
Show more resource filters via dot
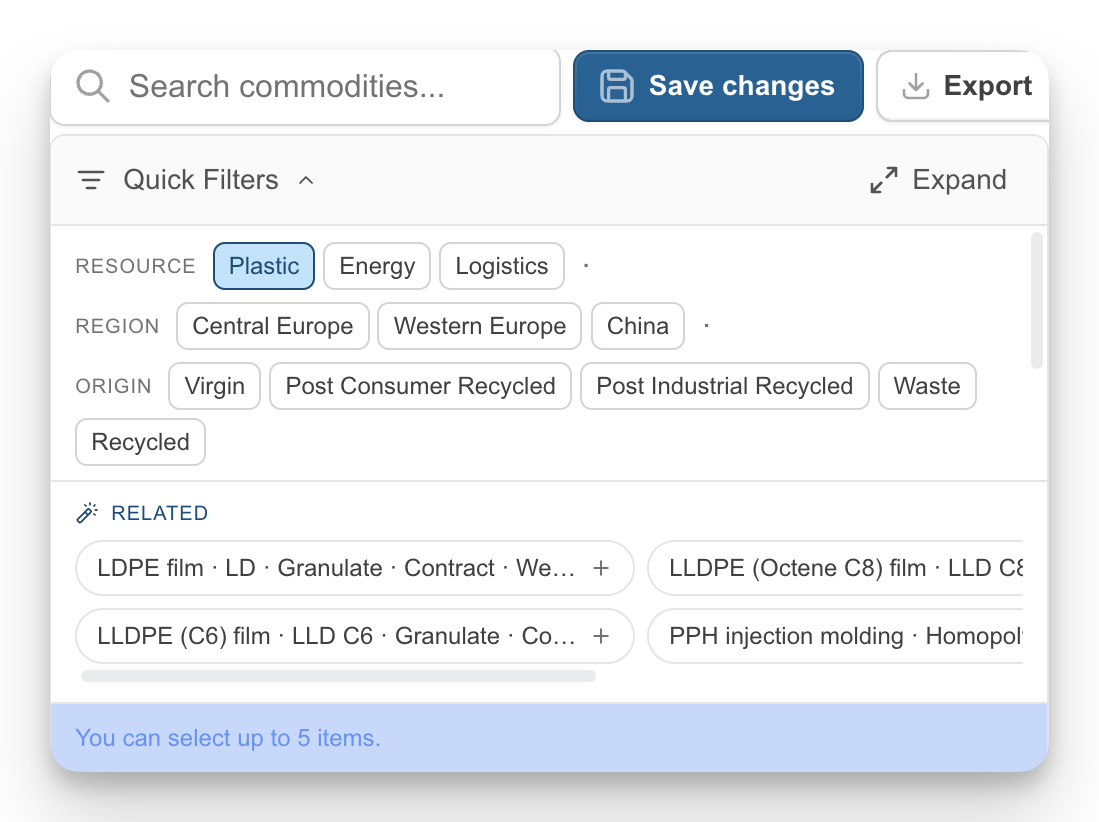586,266
